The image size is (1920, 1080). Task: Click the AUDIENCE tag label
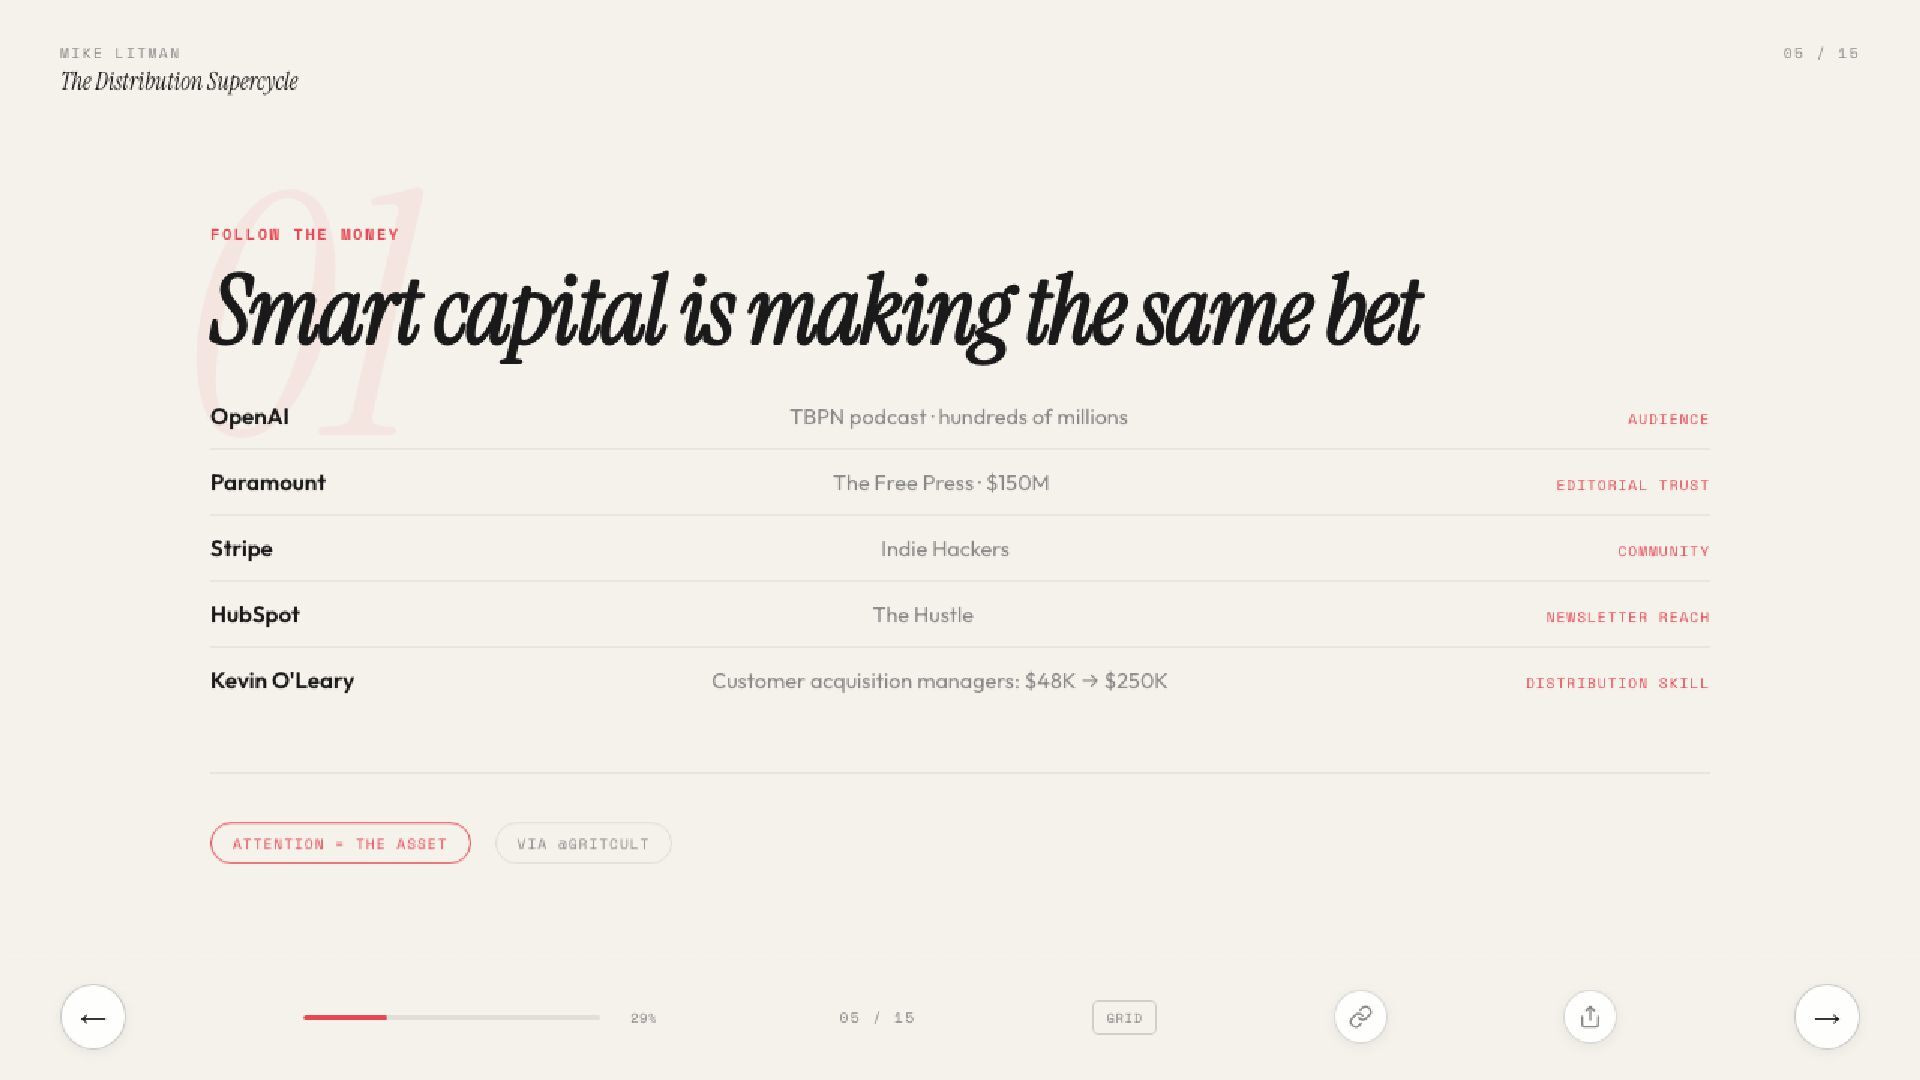[1667, 419]
